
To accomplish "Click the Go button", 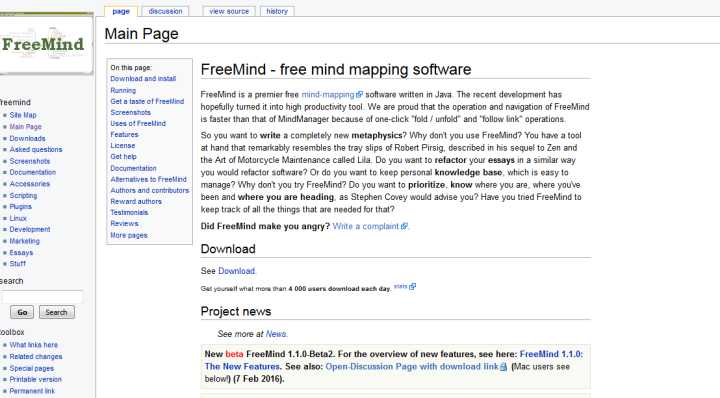I will tap(22, 312).
